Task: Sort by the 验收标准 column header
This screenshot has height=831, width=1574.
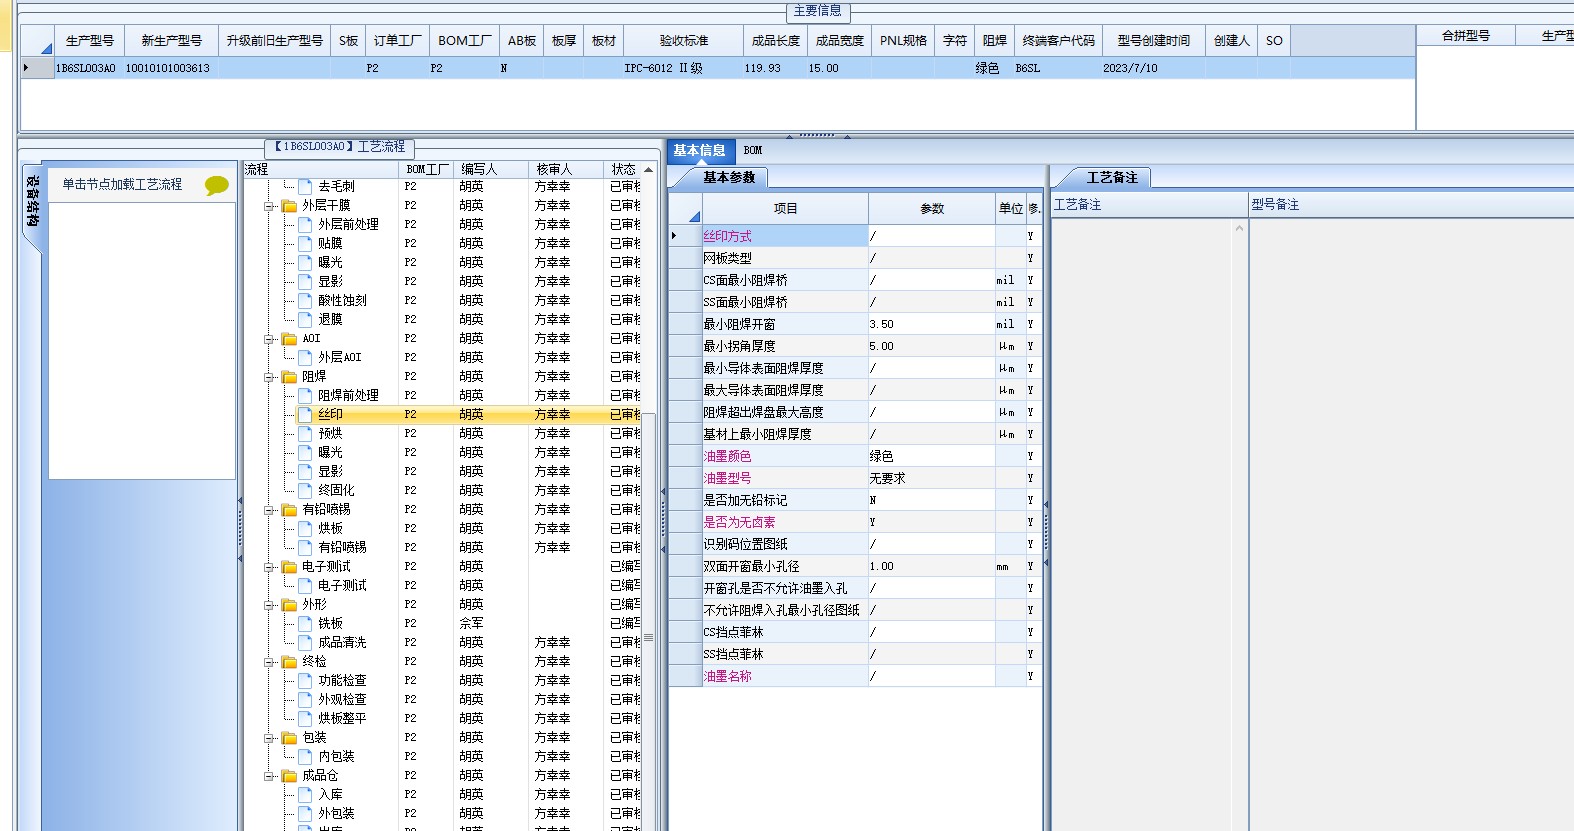Action: [683, 41]
